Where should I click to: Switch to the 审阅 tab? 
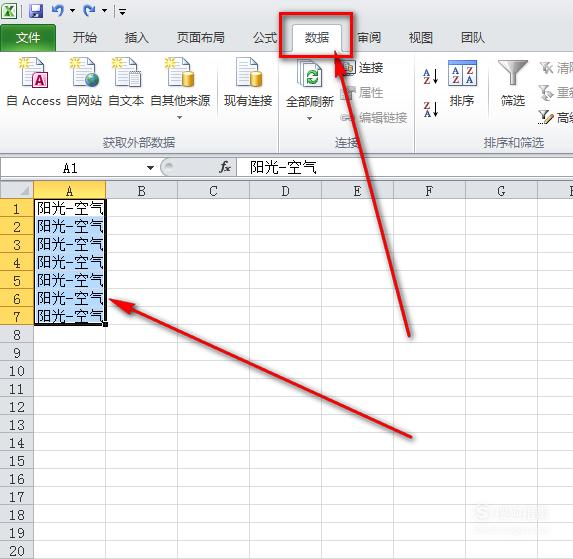[x=369, y=38]
